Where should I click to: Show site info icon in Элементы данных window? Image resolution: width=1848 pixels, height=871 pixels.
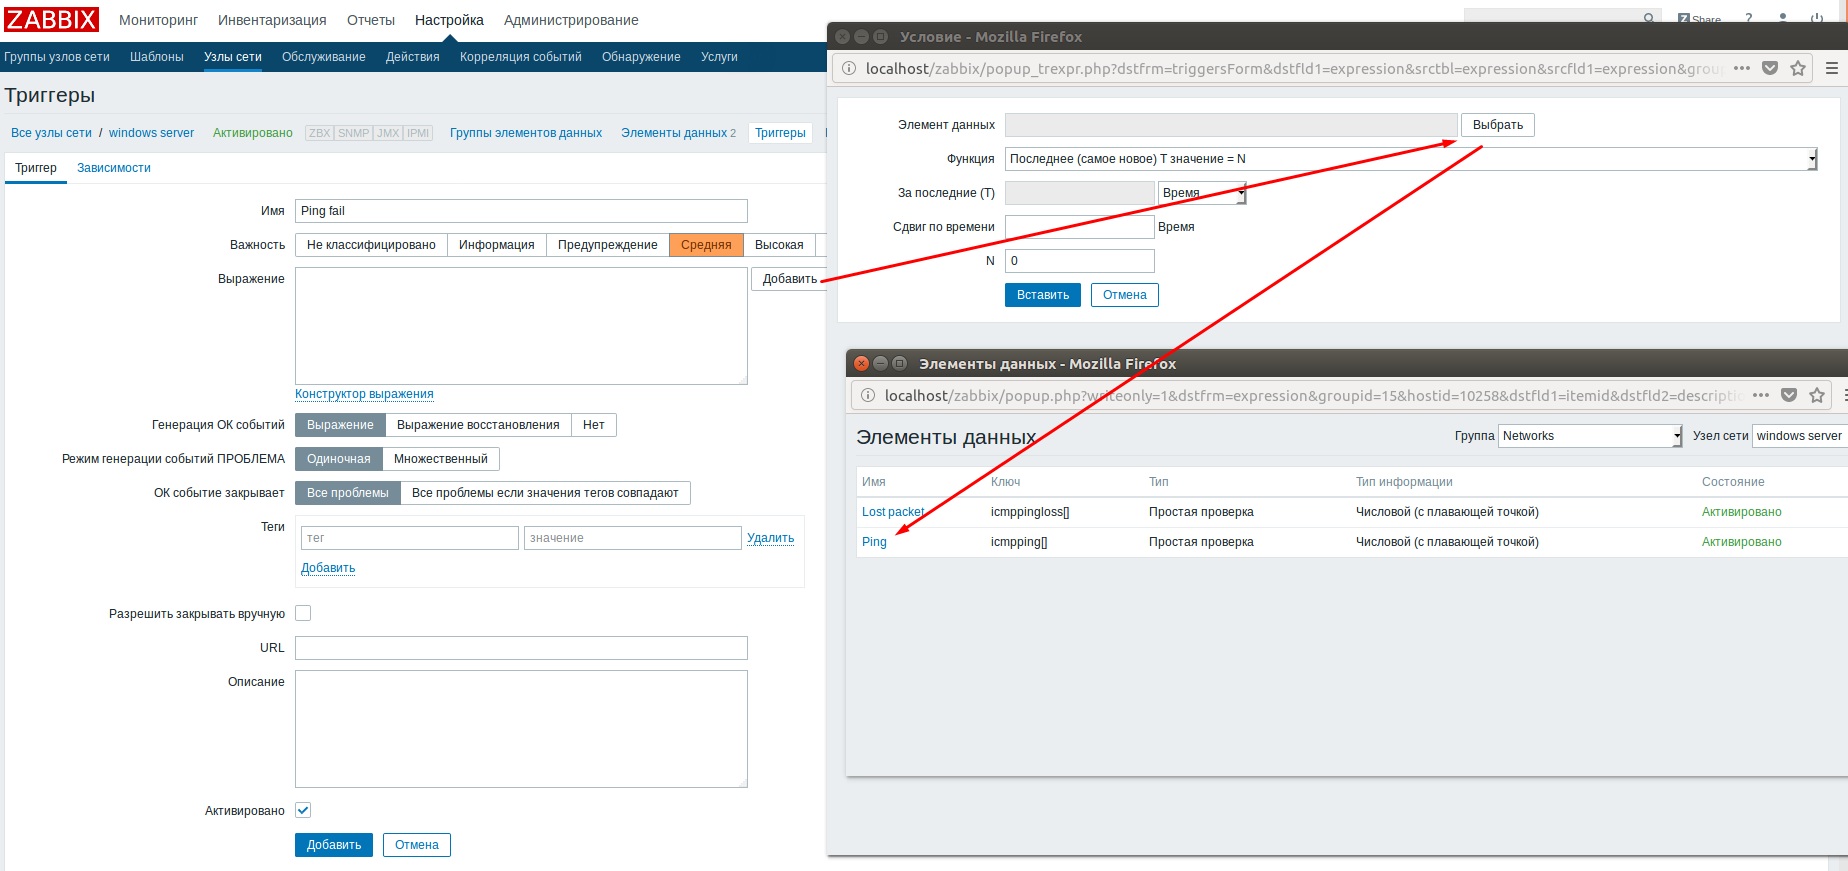click(x=867, y=395)
